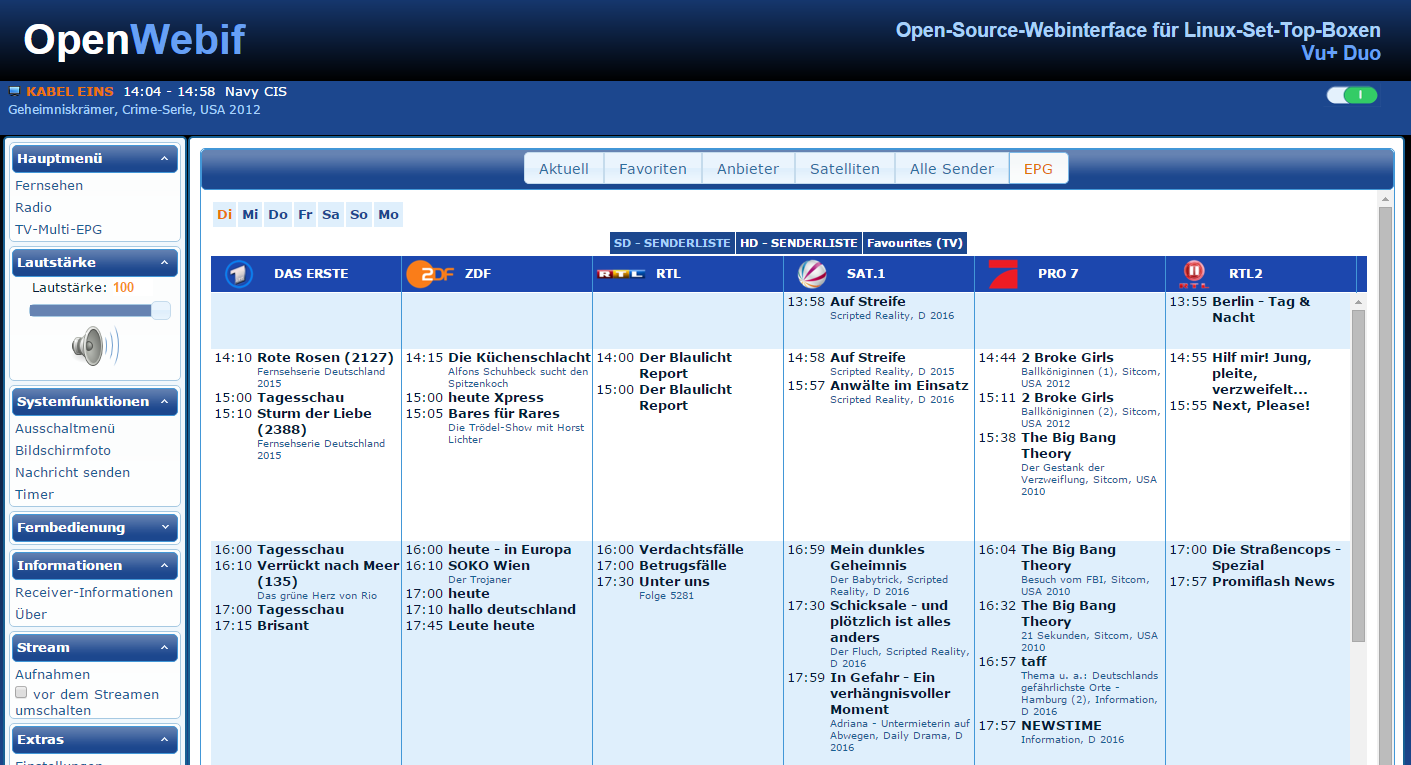Switch to the Aktuell tab
Screen dimensions: 1411x765
click(564, 168)
